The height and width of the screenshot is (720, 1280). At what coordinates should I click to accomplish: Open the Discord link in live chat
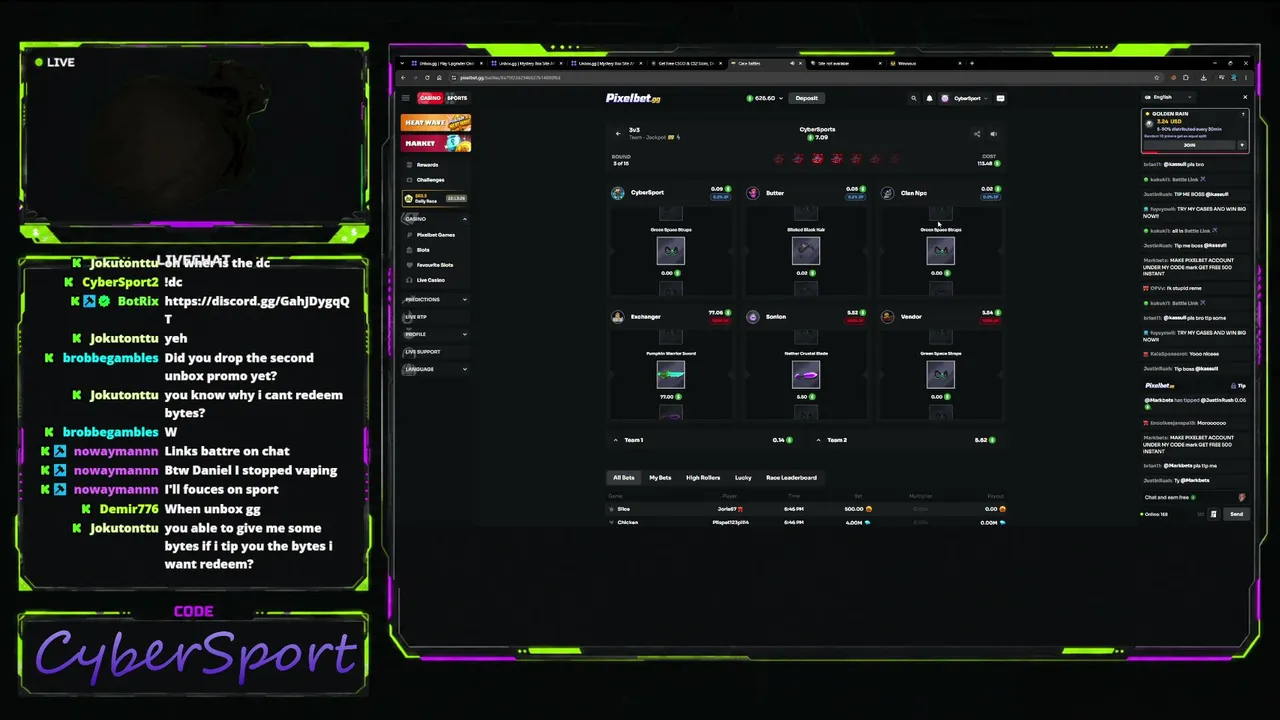[257, 310]
